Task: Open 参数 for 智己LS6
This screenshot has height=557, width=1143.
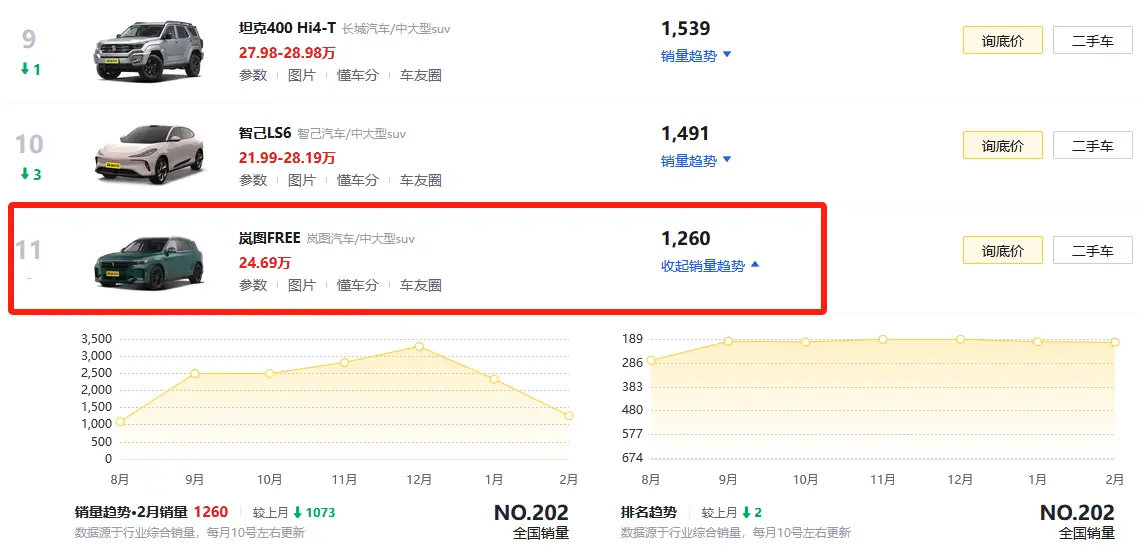Action: click(253, 180)
